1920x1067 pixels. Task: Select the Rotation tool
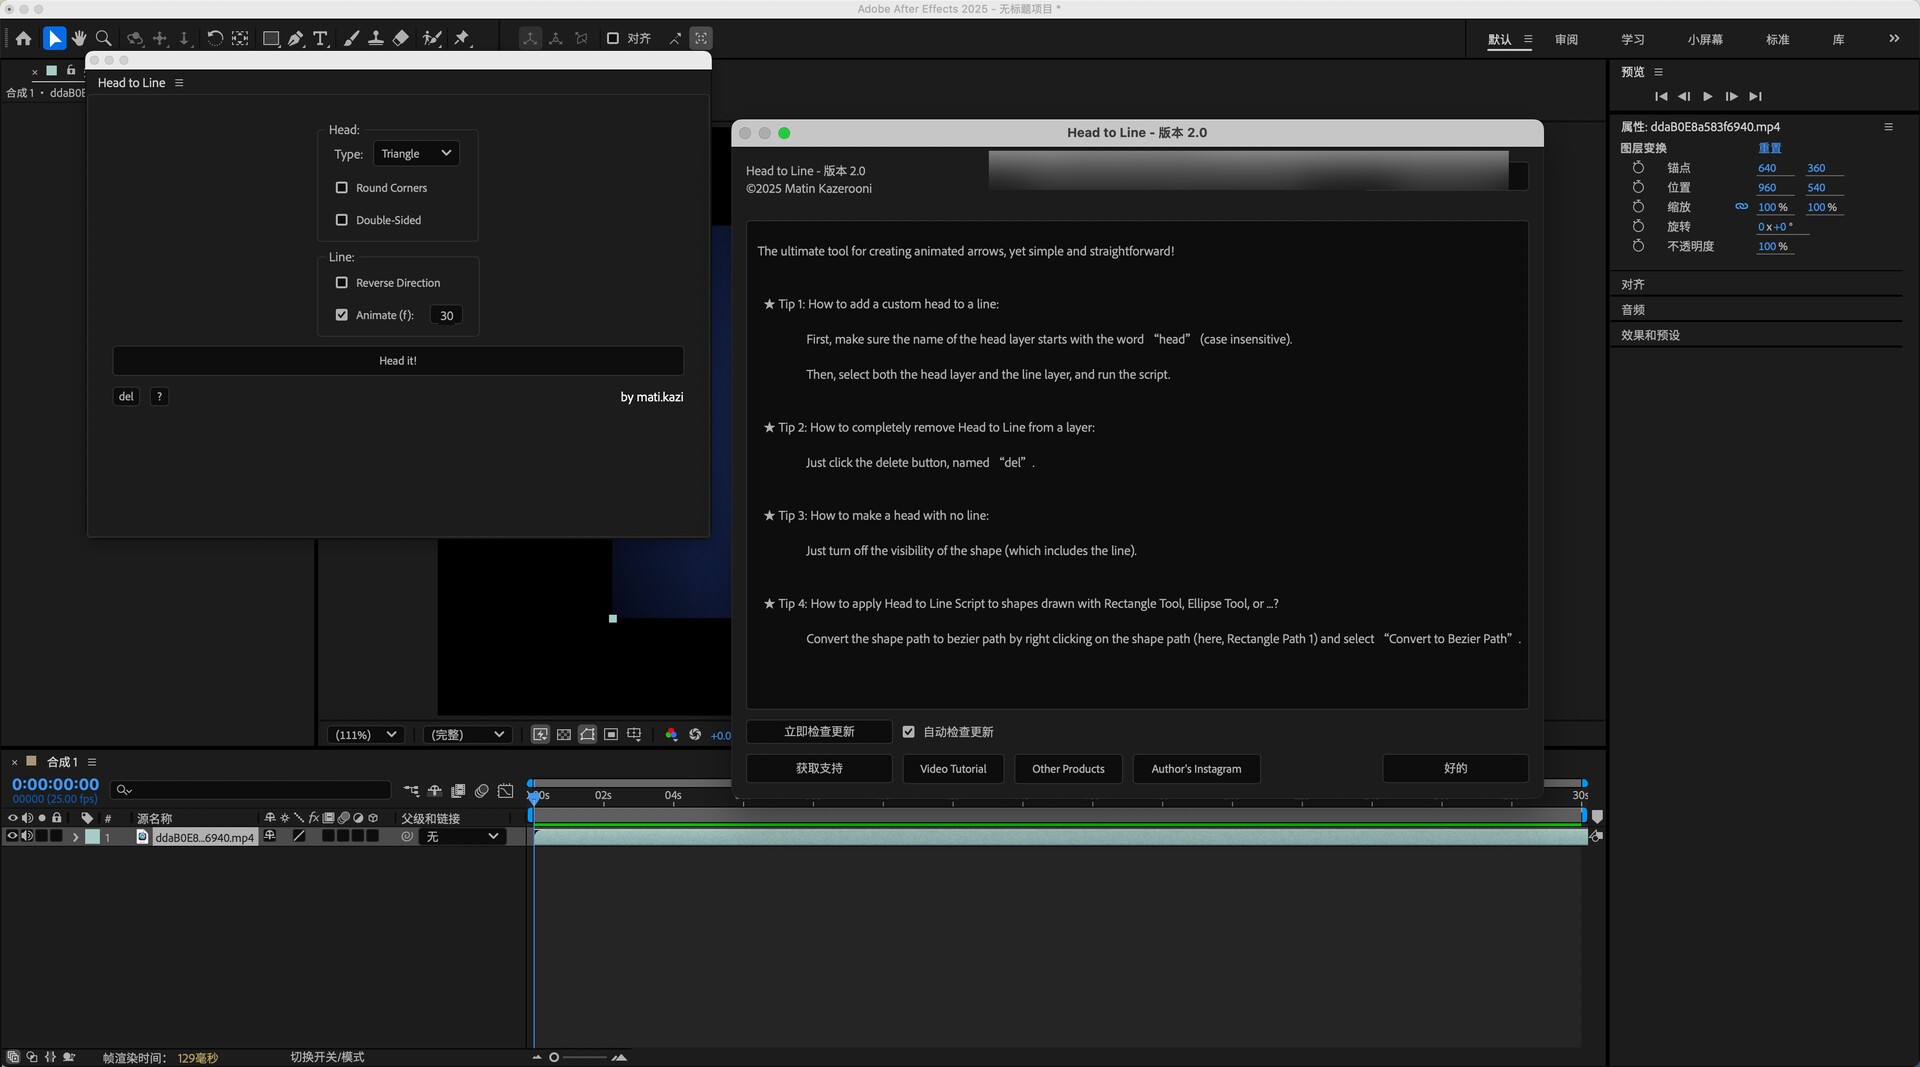[x=214, y=39]
